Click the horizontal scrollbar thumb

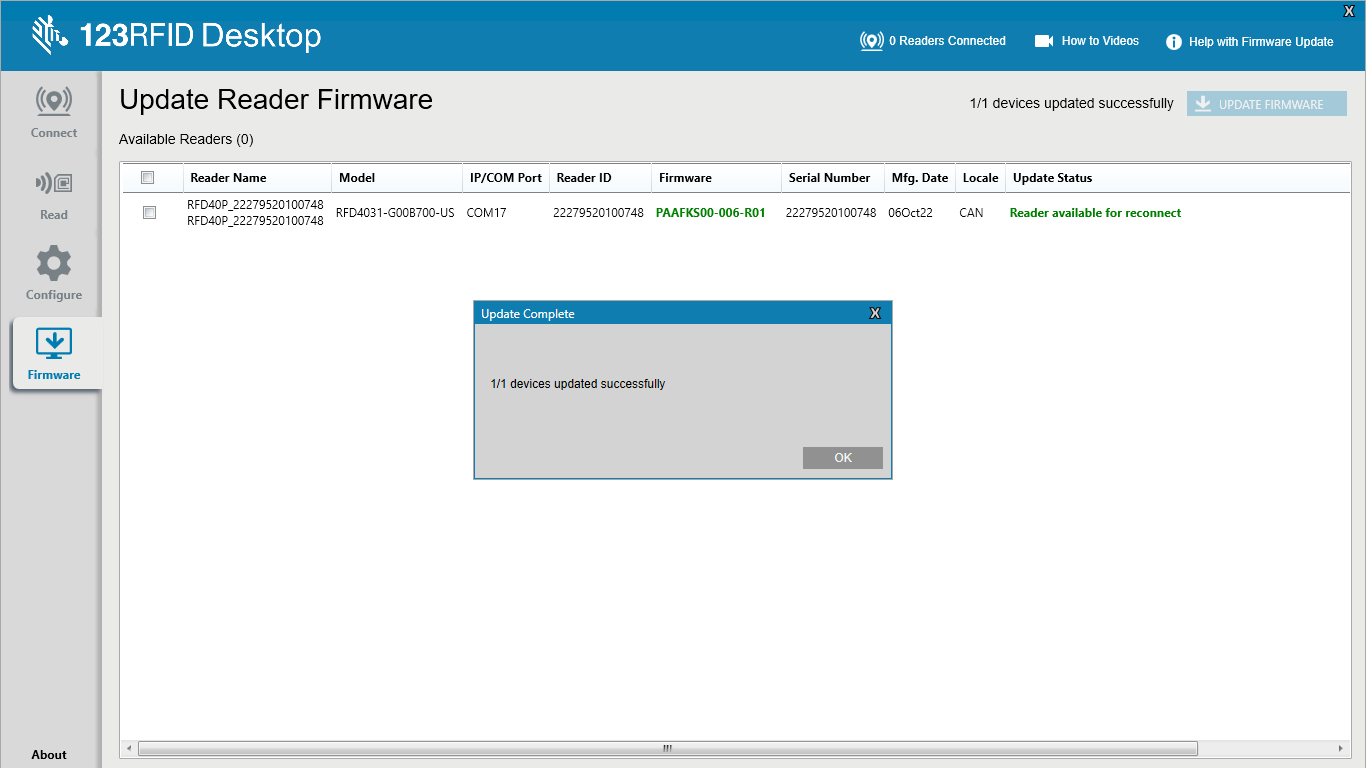pyautogui.click(x=667, y=748)
